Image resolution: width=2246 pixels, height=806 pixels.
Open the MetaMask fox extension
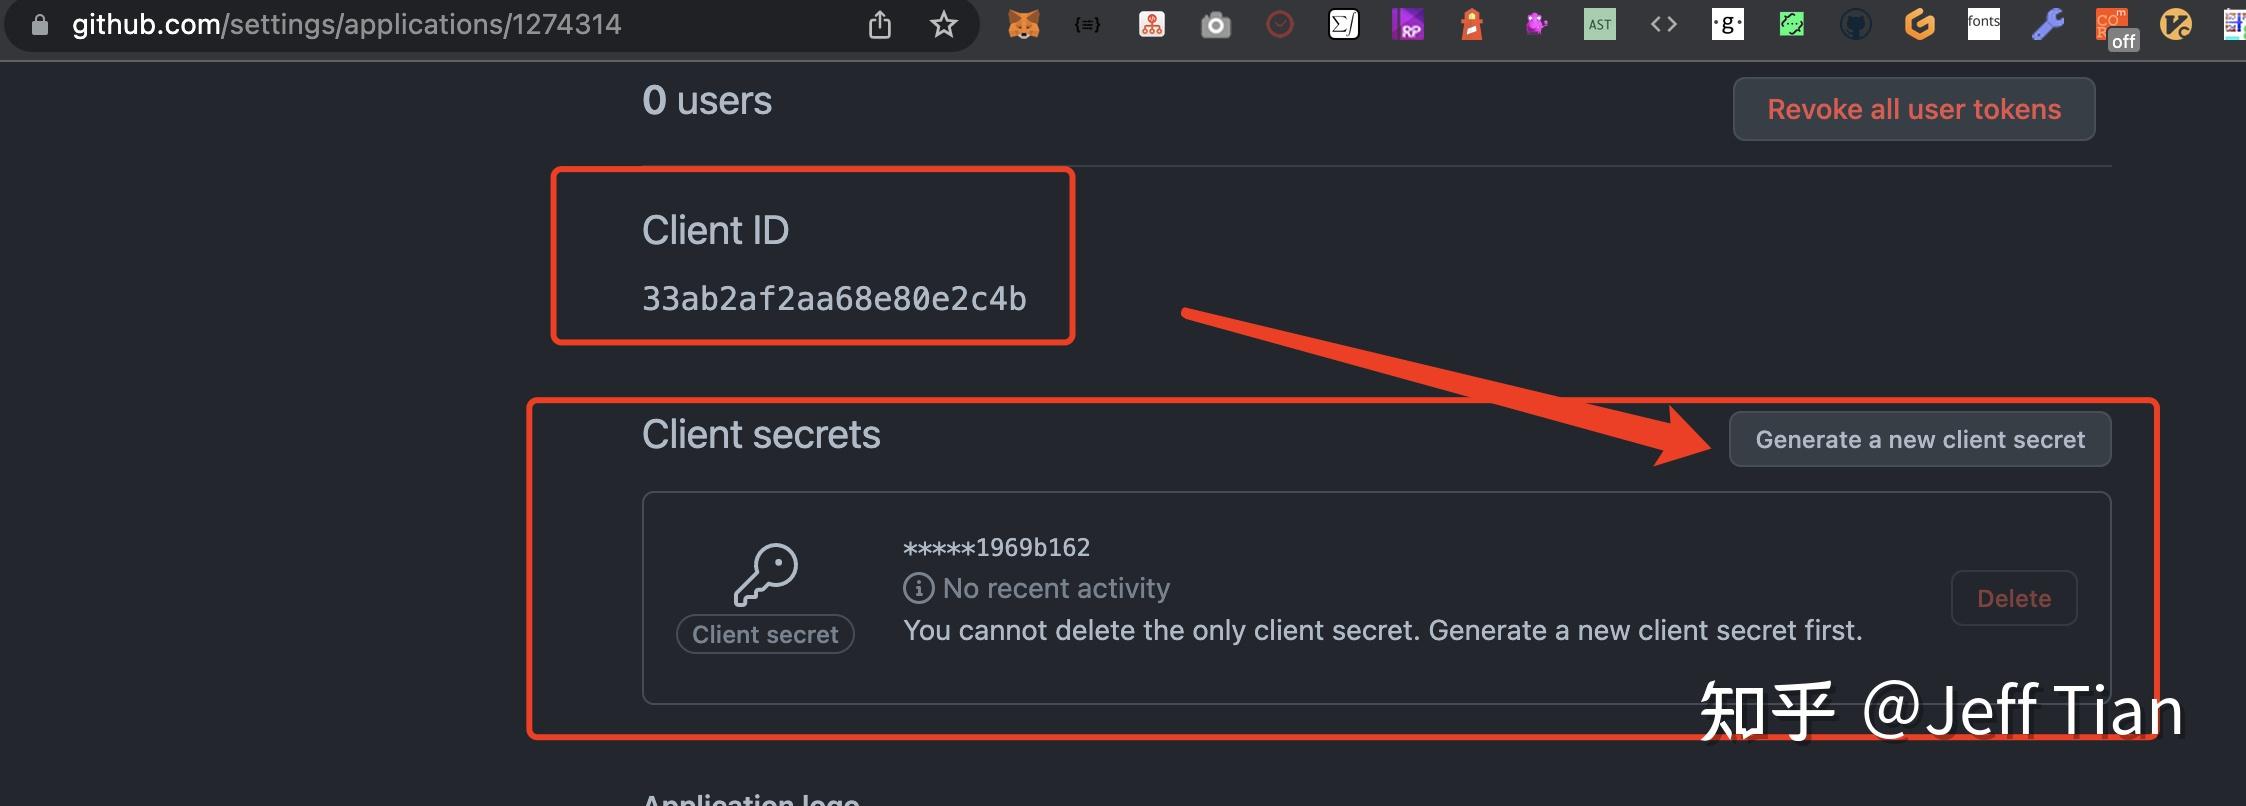tap(1023, 24)
